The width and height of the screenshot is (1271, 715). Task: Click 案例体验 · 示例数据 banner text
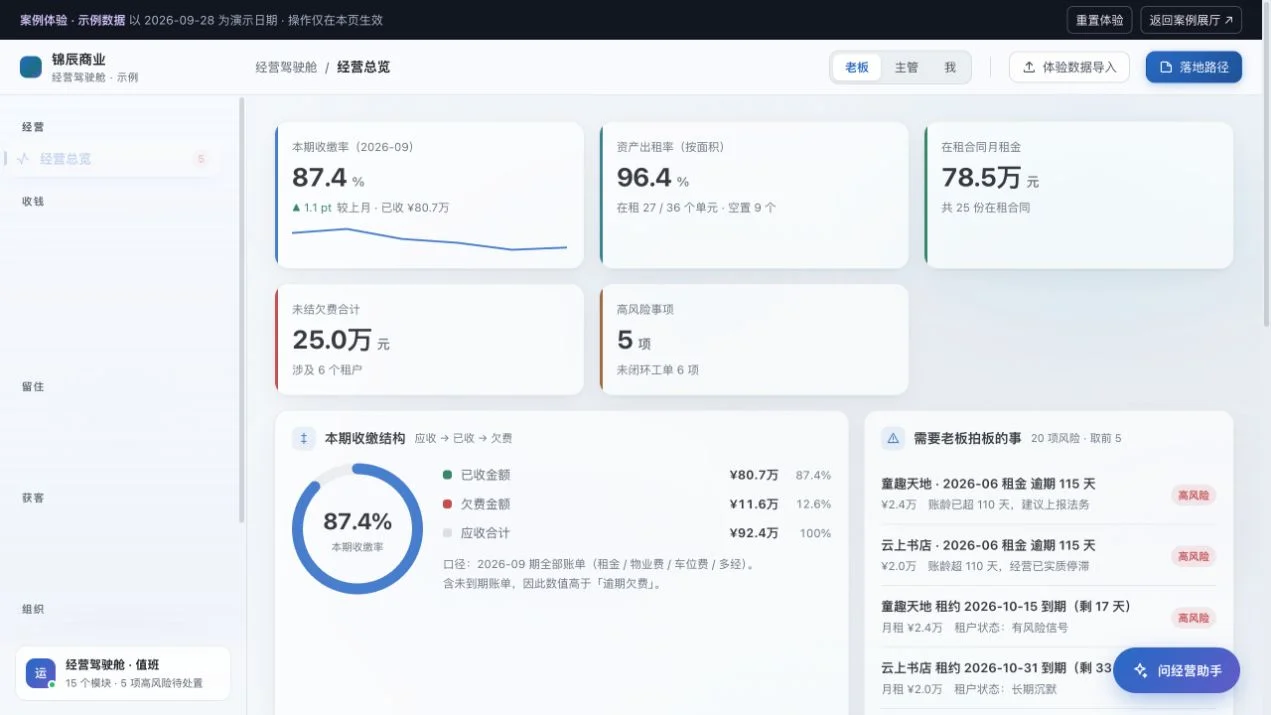(x=72, y=20)
